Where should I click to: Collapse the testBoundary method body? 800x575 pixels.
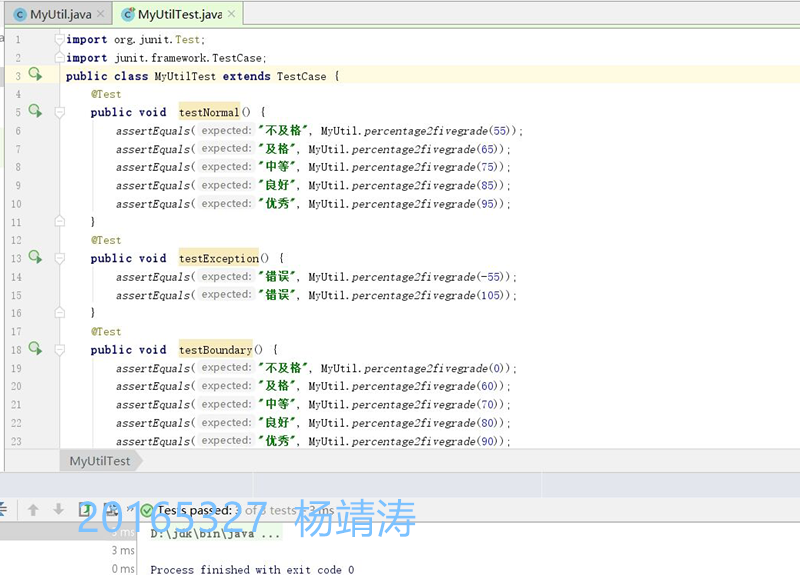[x=60, y=349]
